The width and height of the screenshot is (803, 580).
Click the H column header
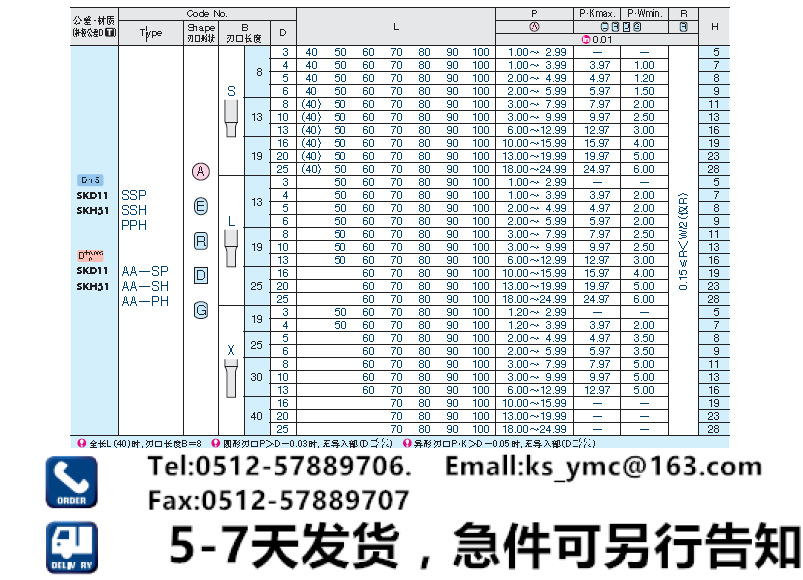[714, 27]
